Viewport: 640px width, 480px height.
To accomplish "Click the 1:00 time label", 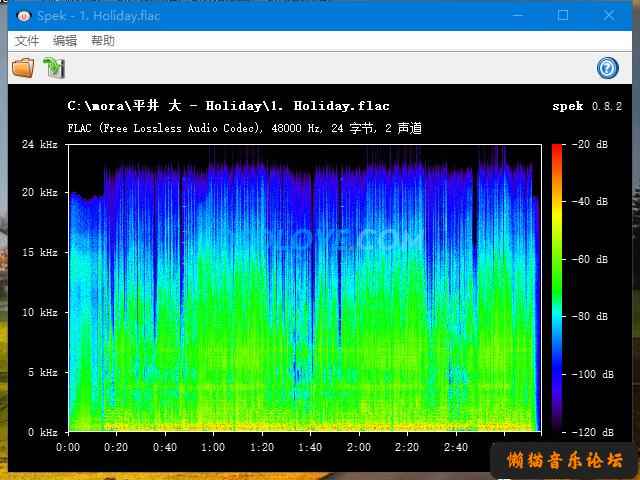I will [213, 447].
